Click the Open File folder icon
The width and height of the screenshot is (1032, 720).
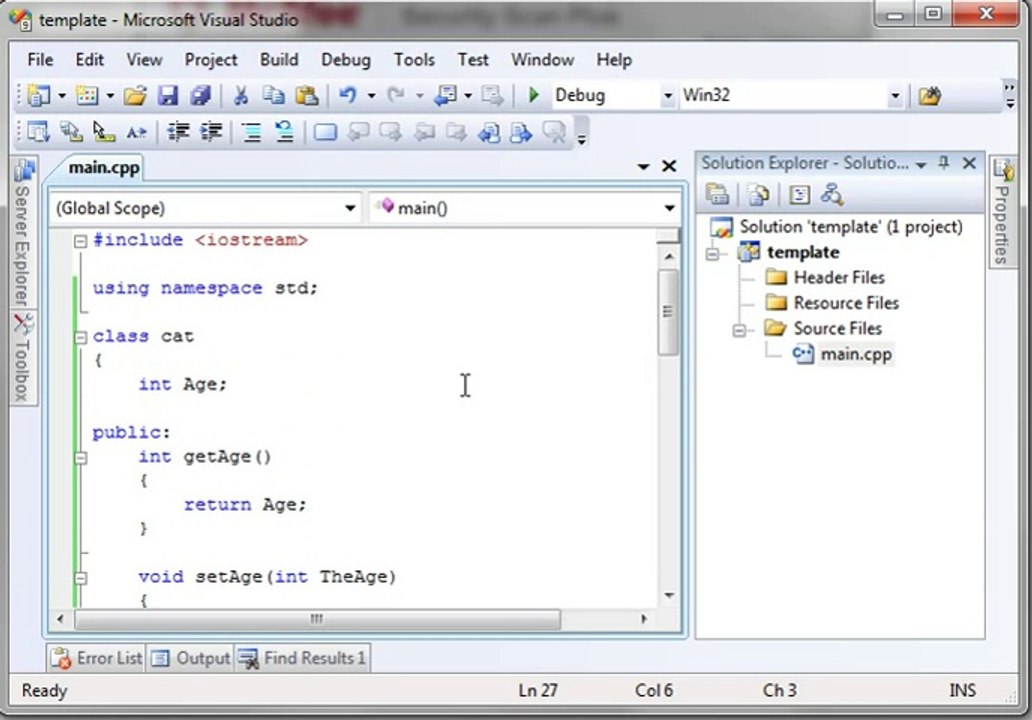point(135,96)
